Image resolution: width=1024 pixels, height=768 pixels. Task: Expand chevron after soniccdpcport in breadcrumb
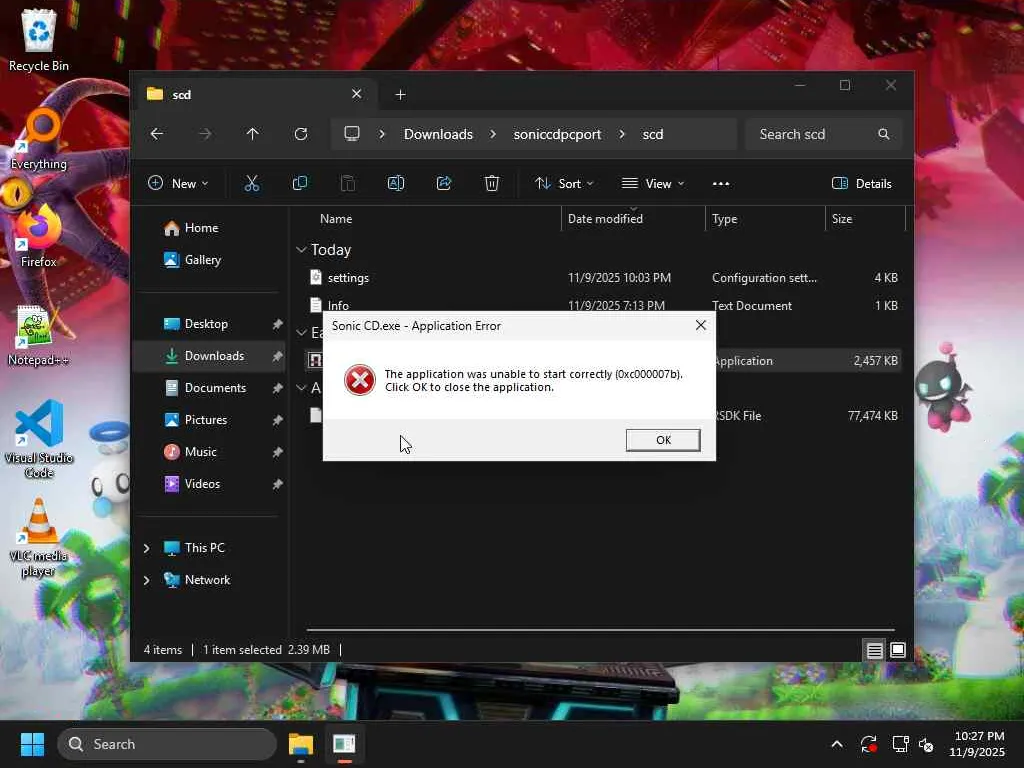coord(622,134)
